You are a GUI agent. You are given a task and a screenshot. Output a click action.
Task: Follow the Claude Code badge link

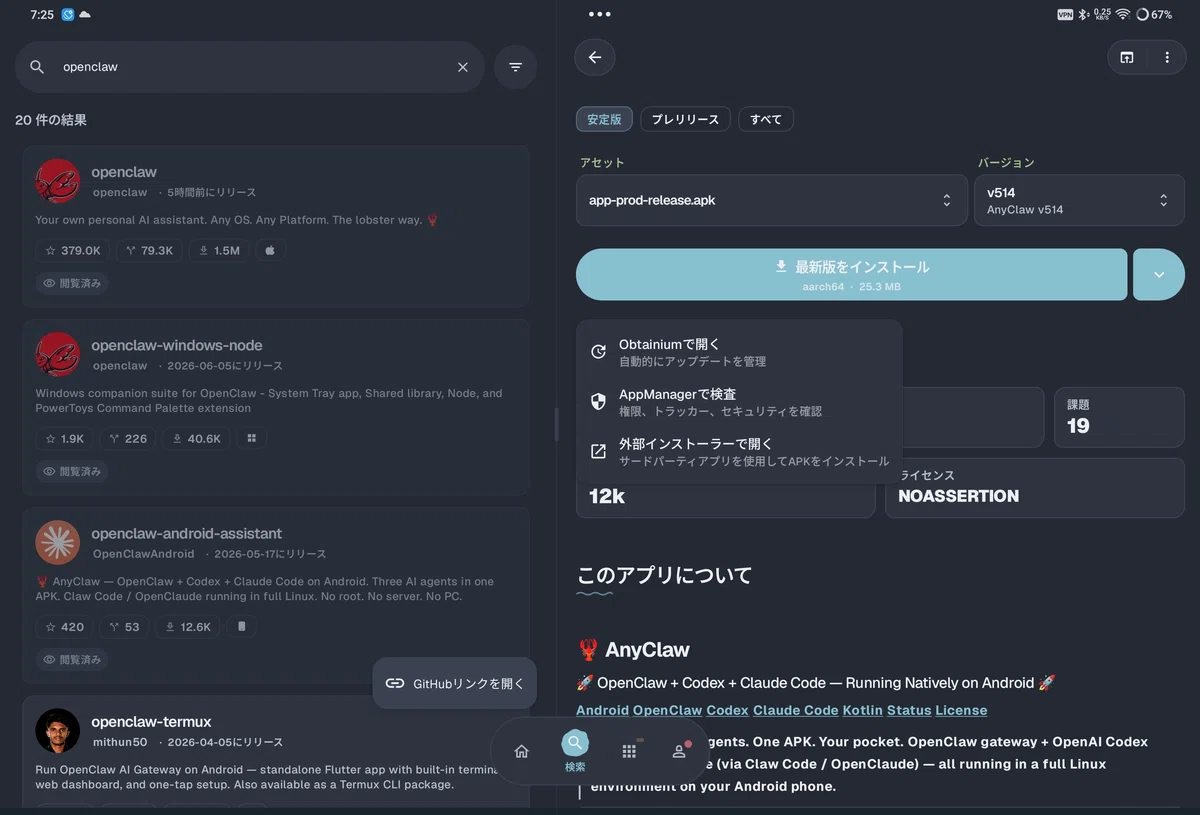click(x=795, y=710)
